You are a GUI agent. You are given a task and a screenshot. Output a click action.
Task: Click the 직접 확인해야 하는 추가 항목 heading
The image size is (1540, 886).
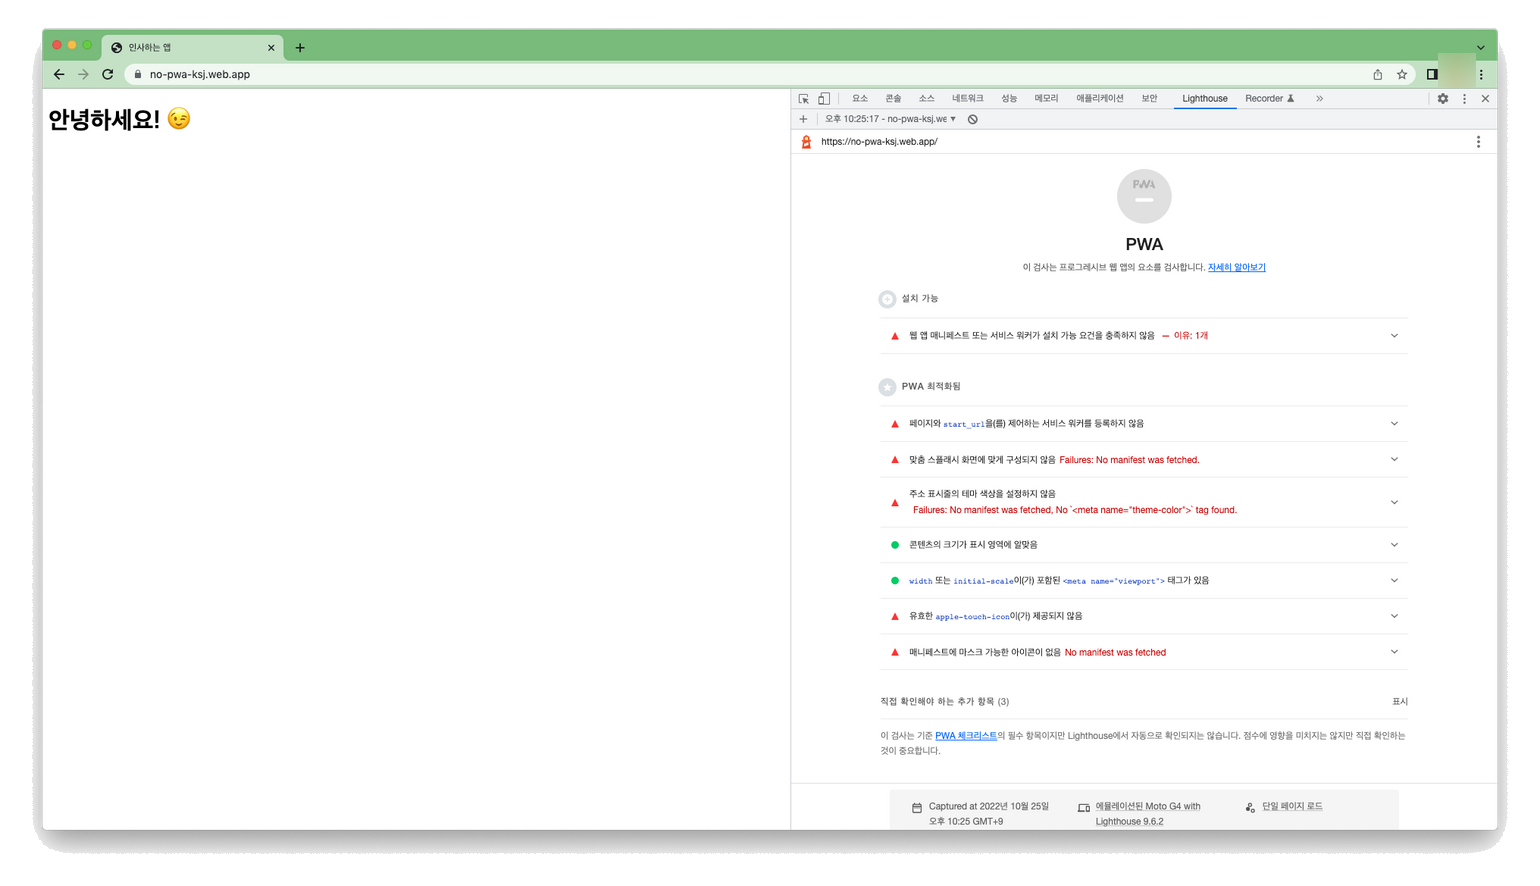[945, 702]
